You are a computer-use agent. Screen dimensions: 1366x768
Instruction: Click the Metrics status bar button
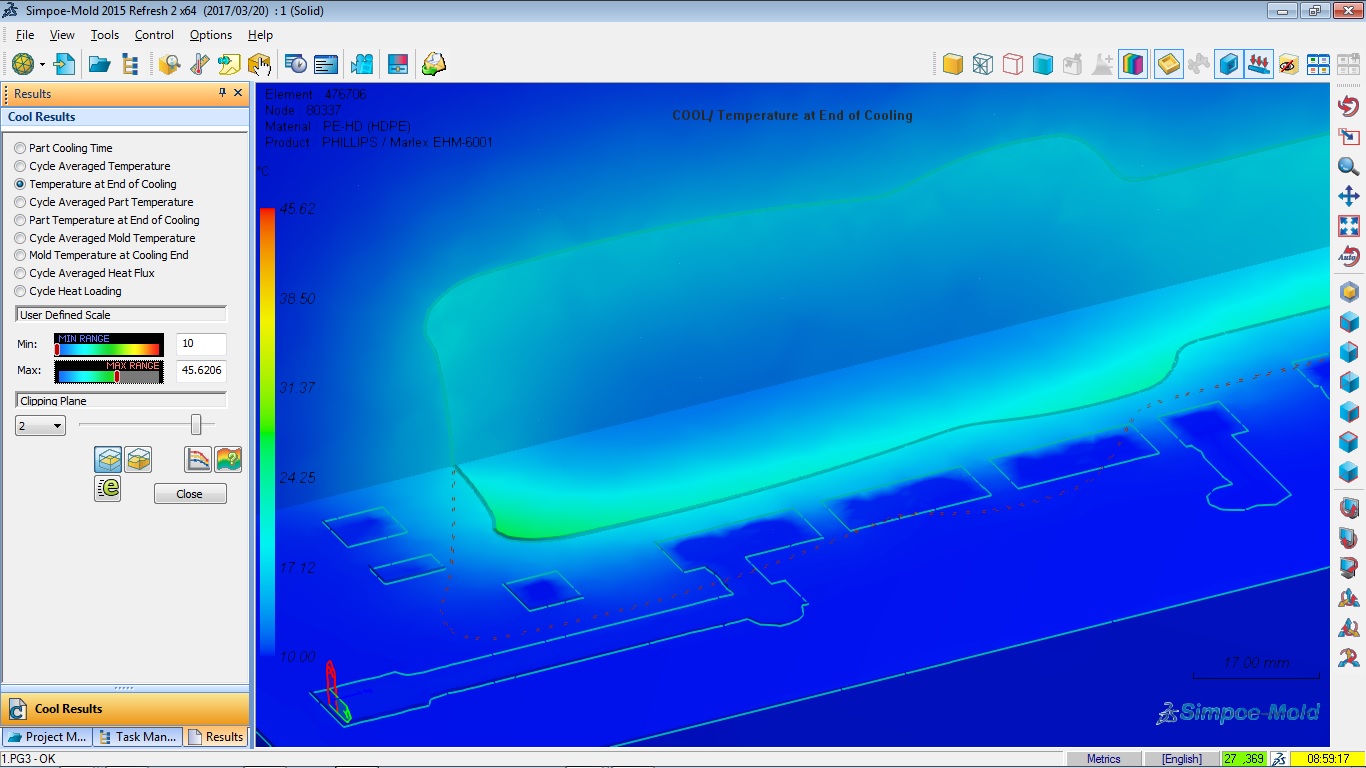point(1103,759)
